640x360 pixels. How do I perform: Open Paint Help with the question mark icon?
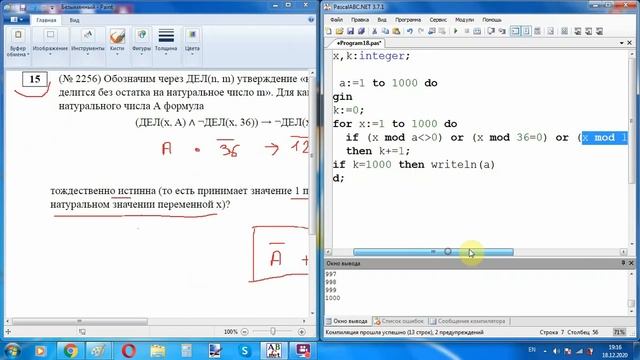[311, 20]
